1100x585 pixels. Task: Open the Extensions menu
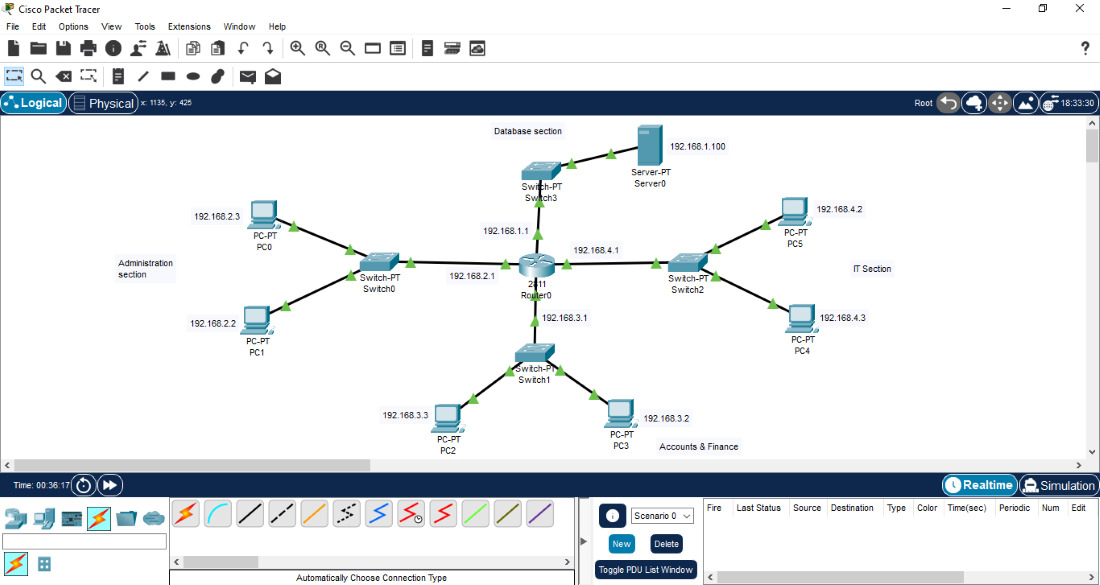click(189, 26)
